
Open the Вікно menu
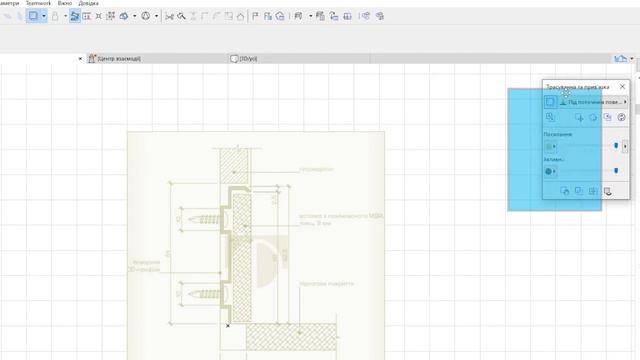pyautogui.click(x=64, y=3)
